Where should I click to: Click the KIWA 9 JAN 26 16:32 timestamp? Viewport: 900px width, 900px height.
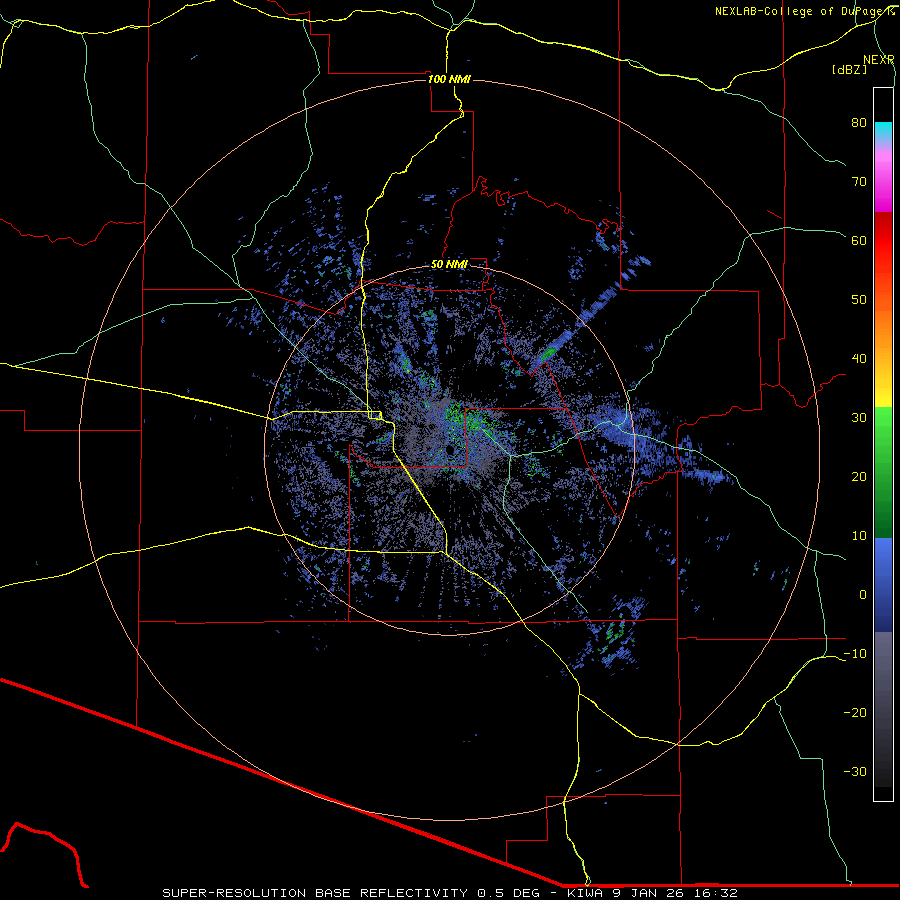tap(652, 893)
